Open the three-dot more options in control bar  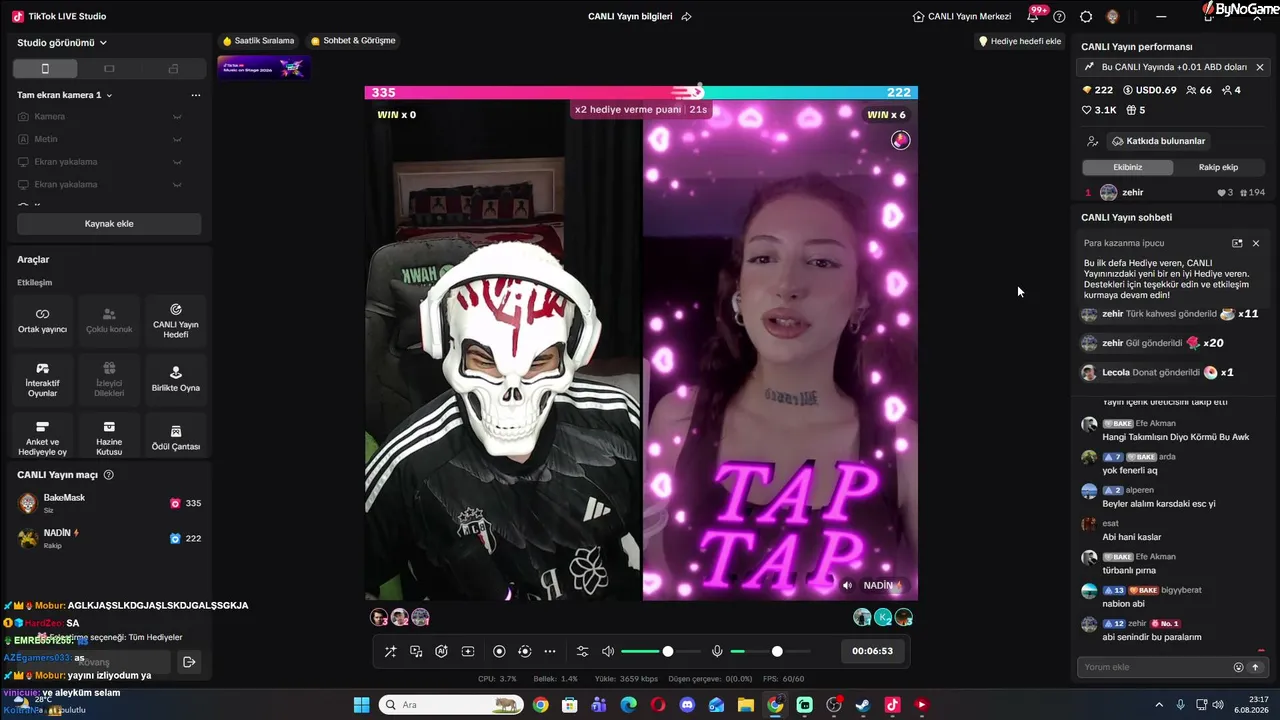click(550, 651)
